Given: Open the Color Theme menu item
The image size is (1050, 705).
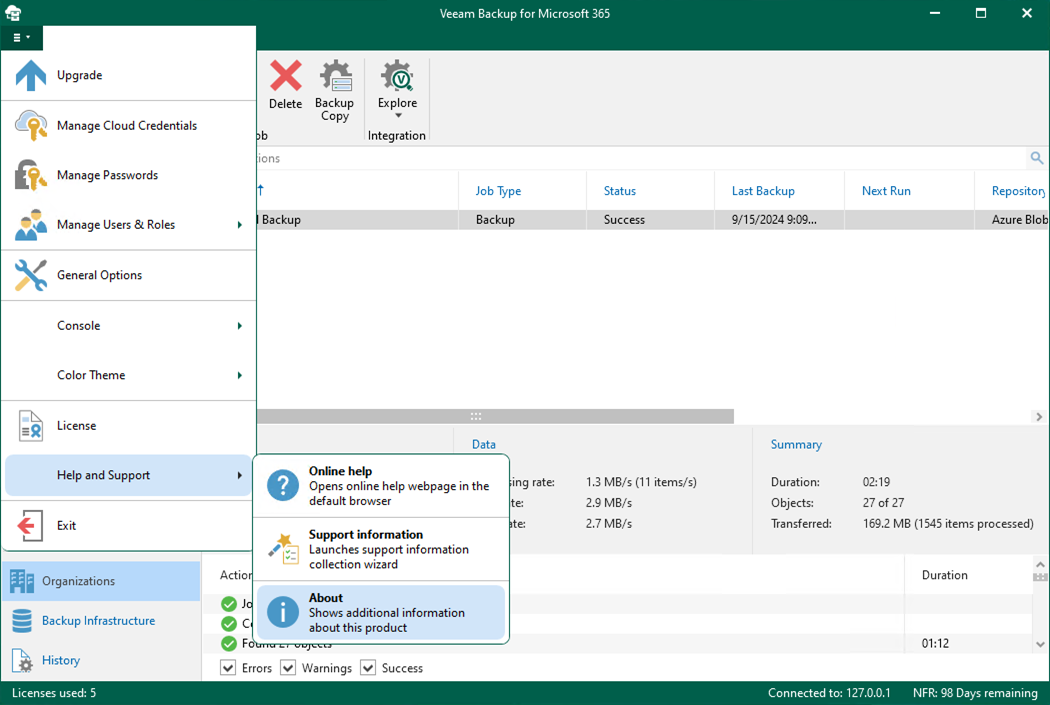Looking at the screenshot, I should [x=129, y=376].
